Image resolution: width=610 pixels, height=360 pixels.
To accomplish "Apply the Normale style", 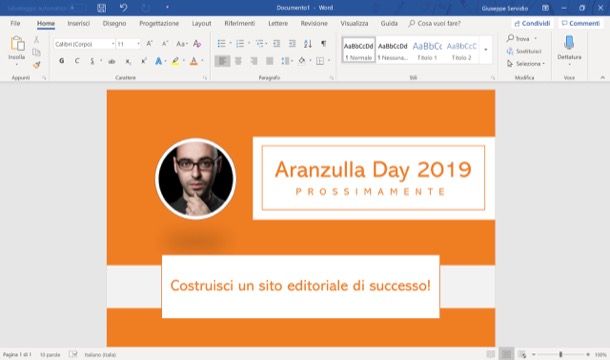I will (x=358, y=50).
